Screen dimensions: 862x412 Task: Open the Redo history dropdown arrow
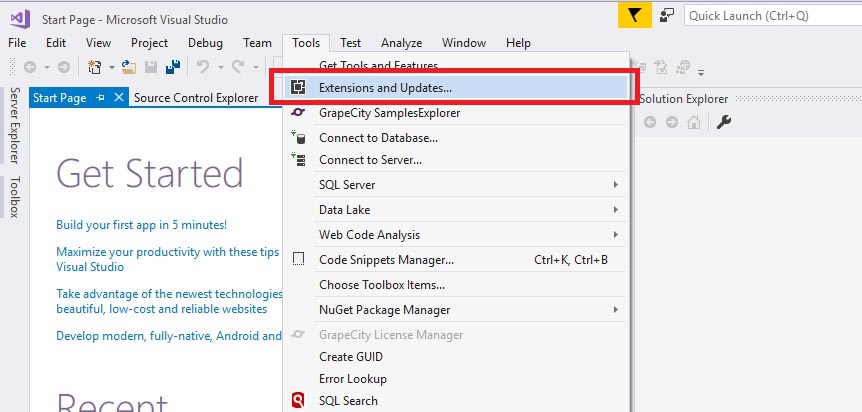click(x=256, y=68)
